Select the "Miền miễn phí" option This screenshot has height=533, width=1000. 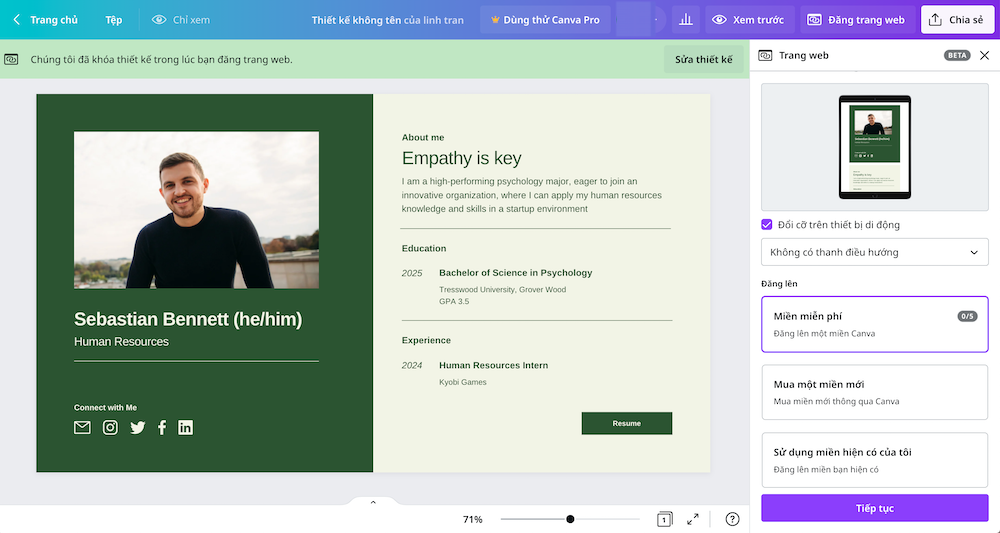tap(874, 324)
